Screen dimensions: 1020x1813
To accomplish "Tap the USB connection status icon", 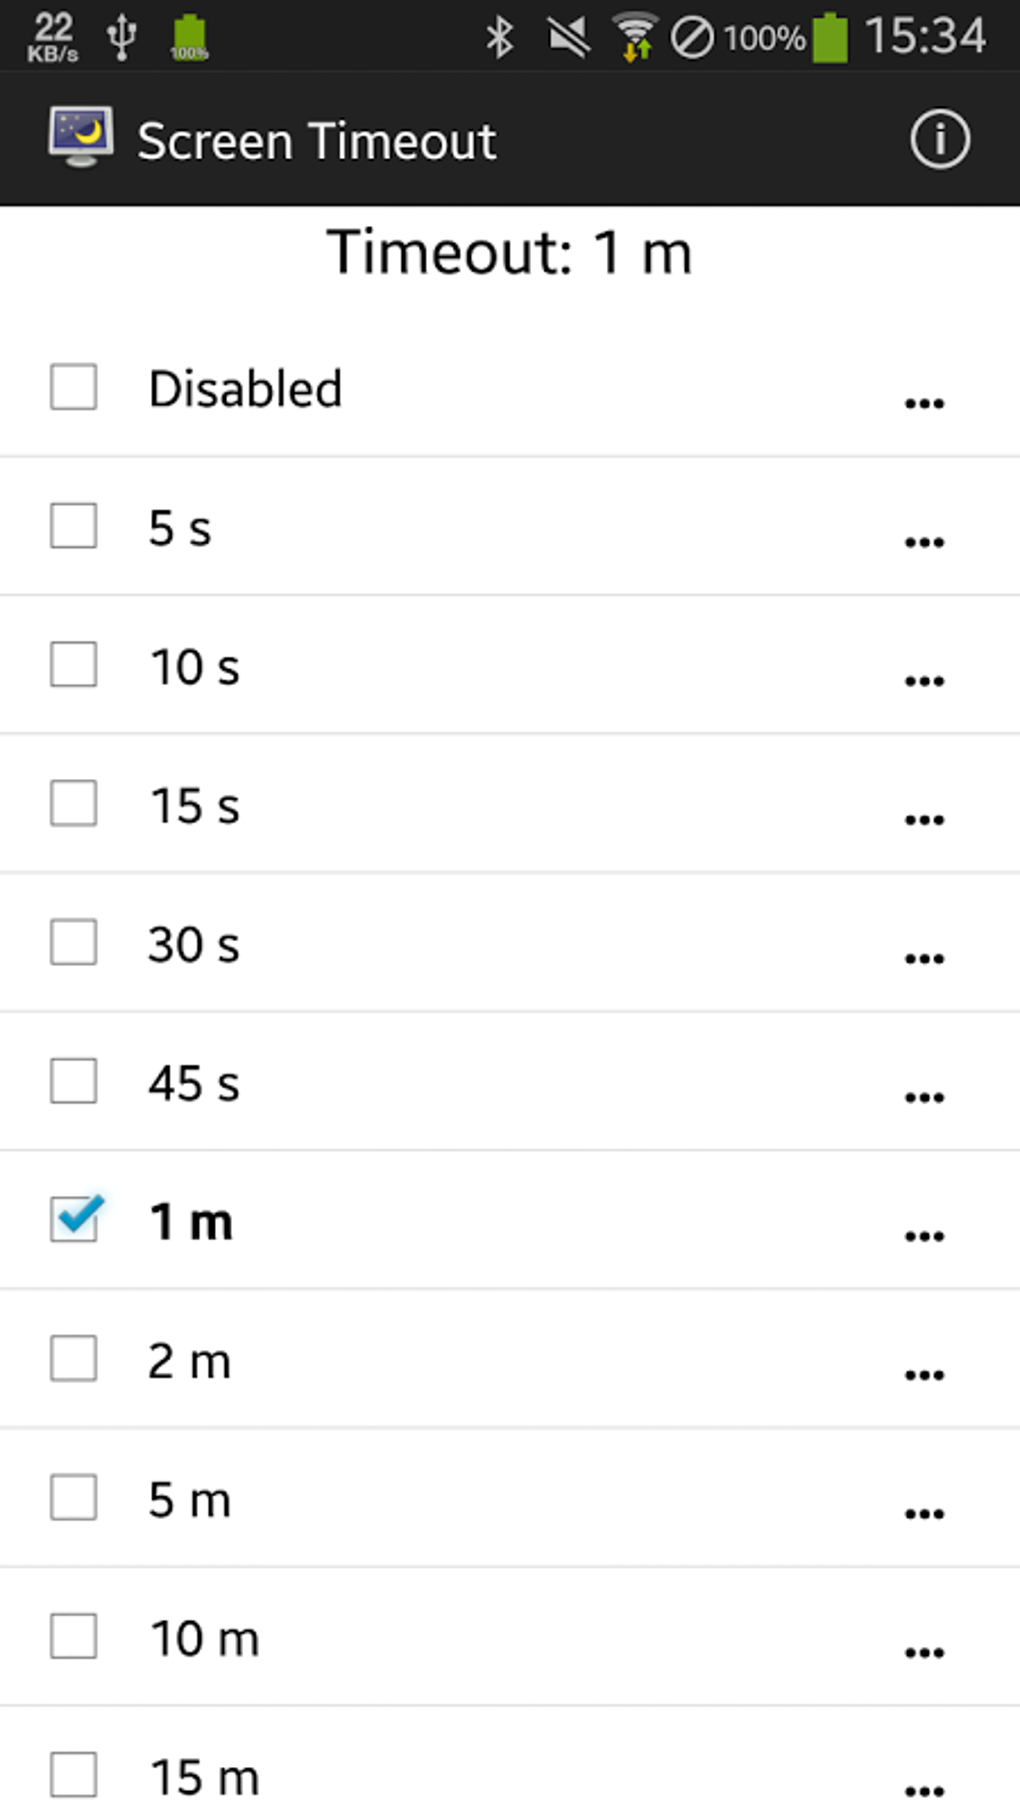I will pos(122,38).
